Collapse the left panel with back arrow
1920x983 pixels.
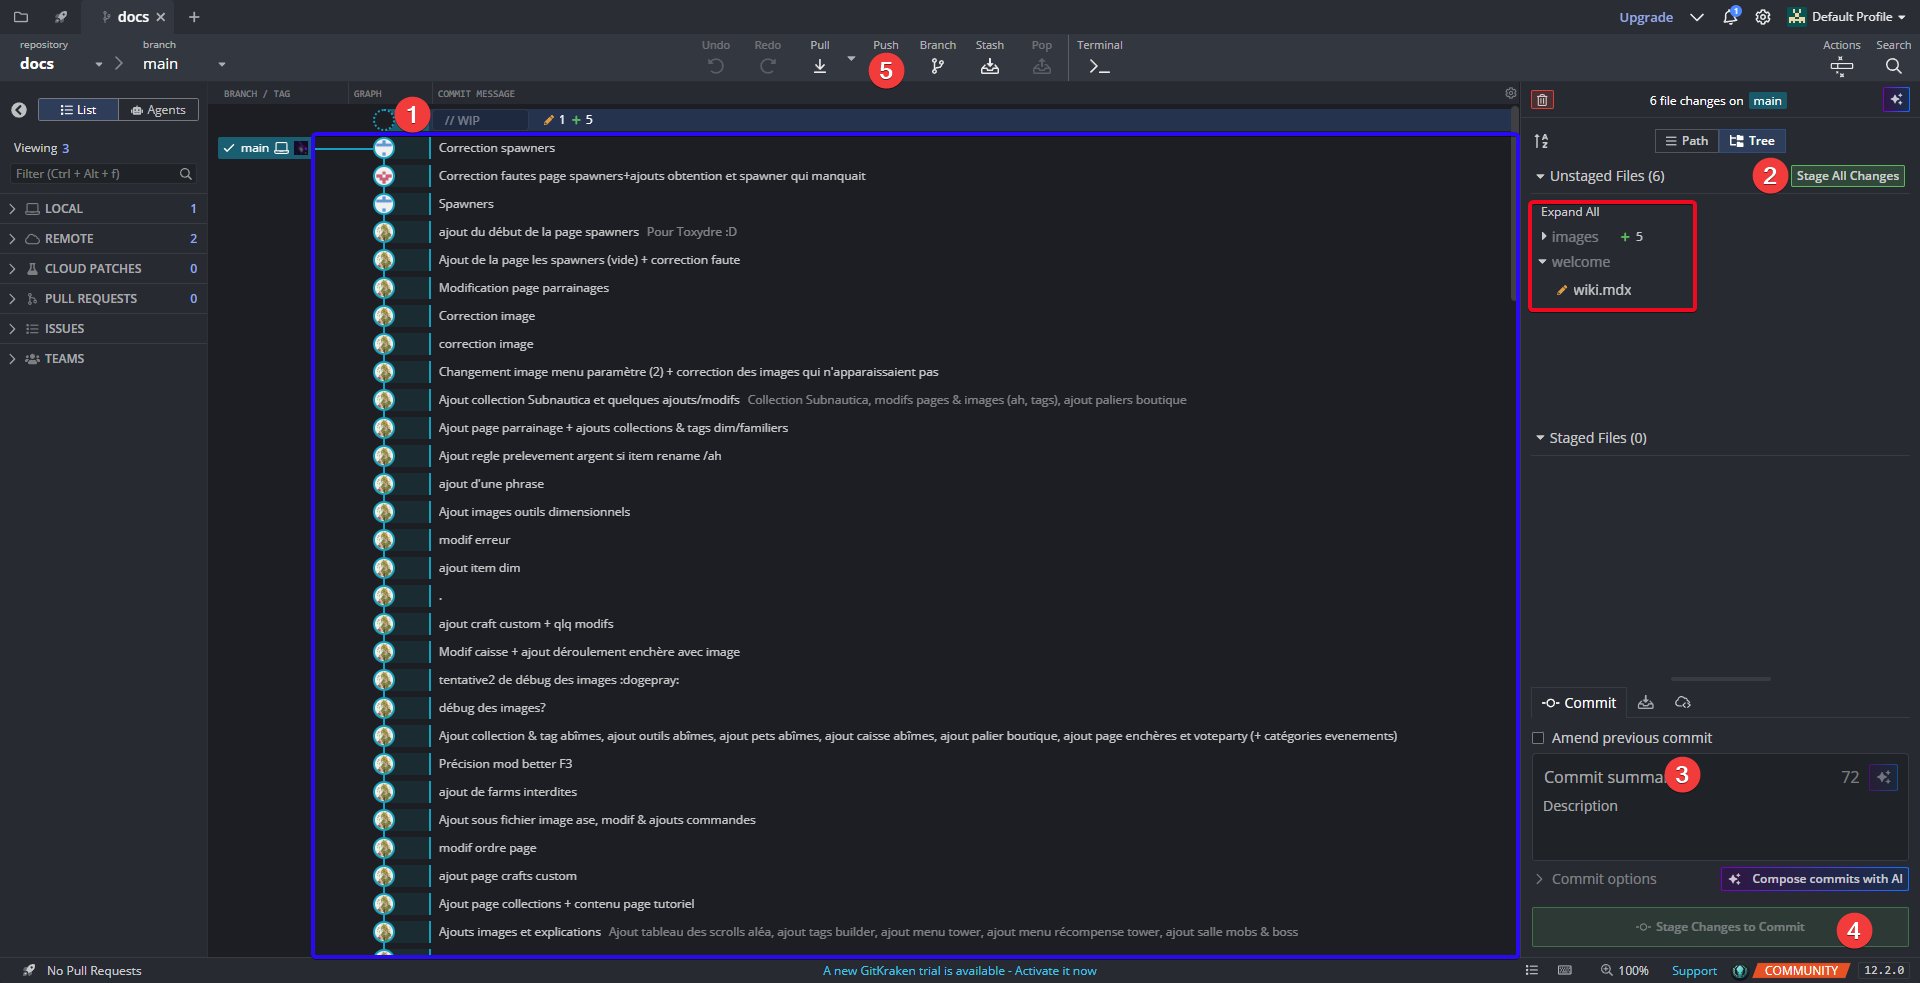[x=19, y=110]
